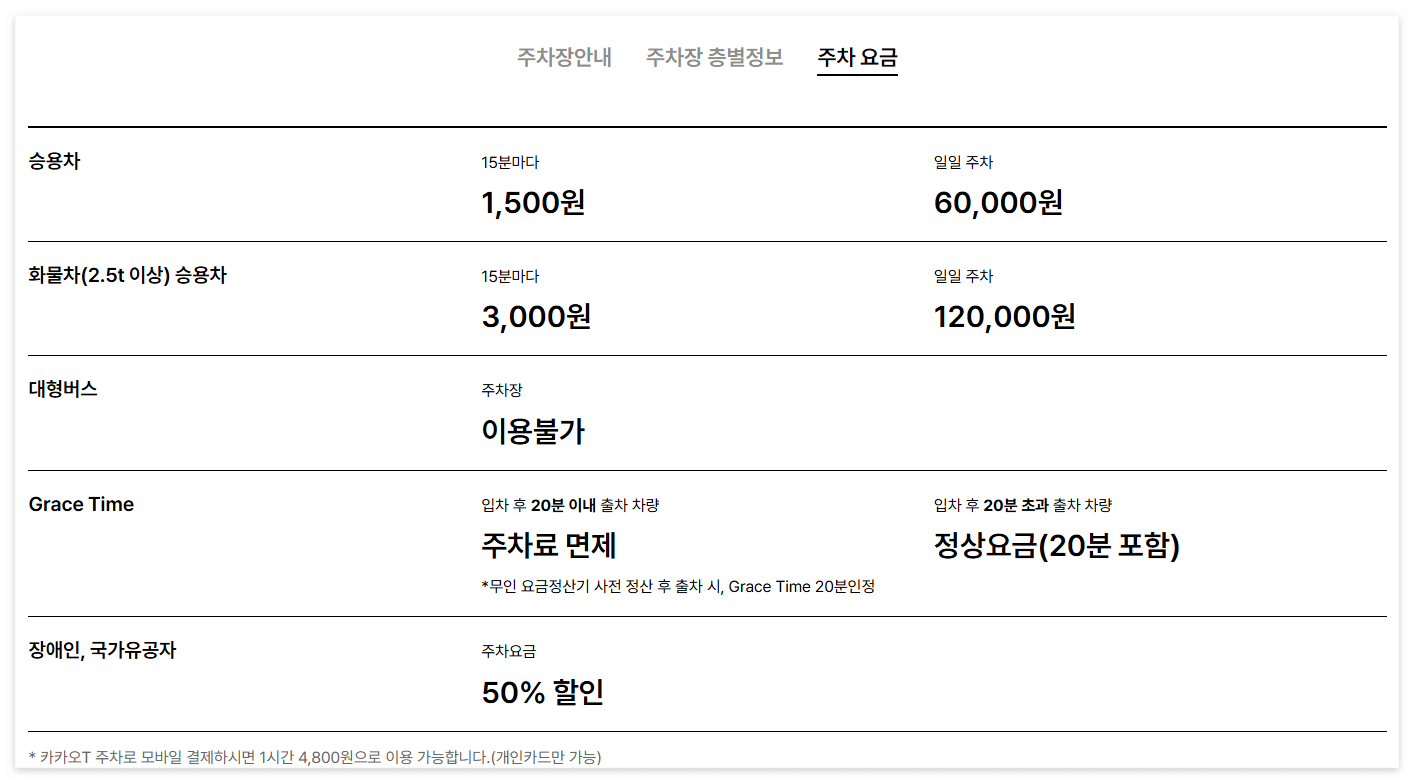Open the 주차장 층별정보 tab

[715, 57]
